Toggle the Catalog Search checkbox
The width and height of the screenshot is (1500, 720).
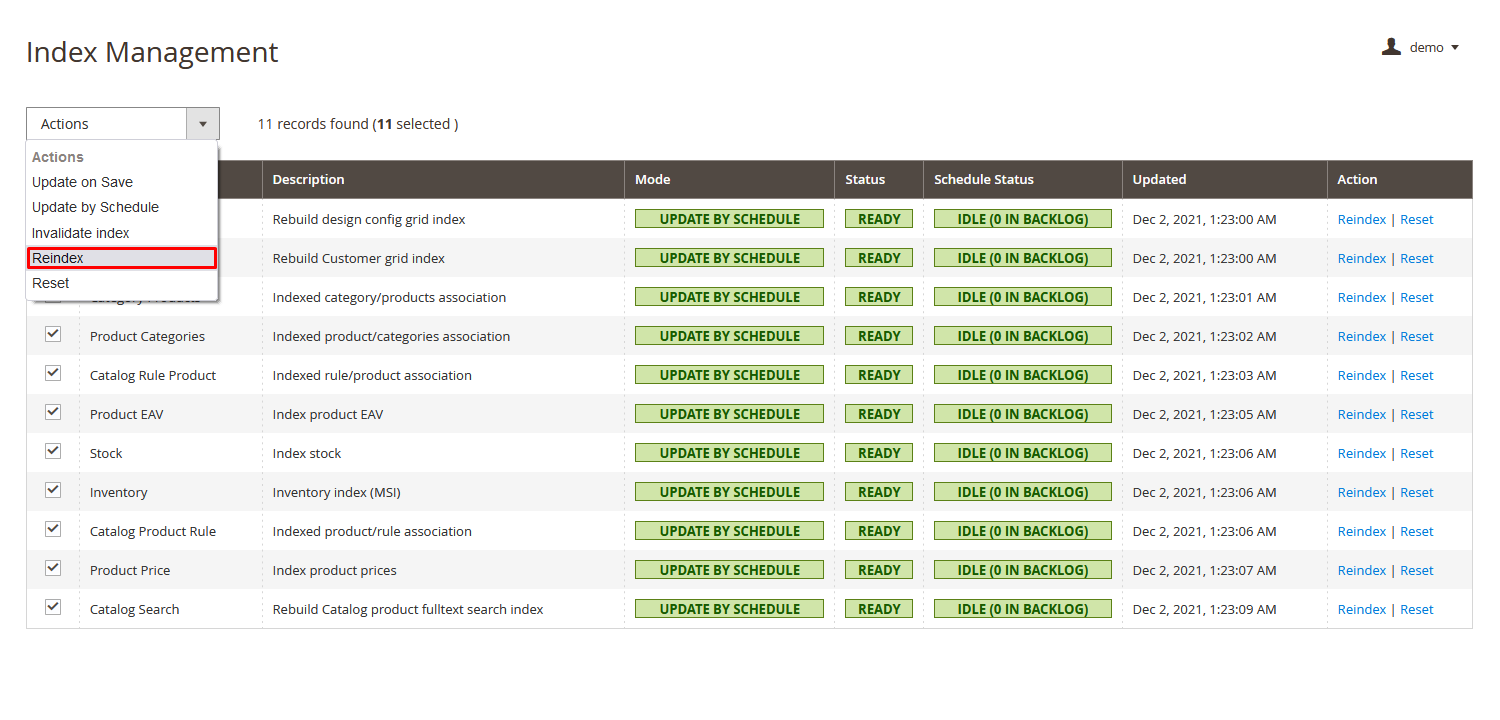(x=53, y=607)
